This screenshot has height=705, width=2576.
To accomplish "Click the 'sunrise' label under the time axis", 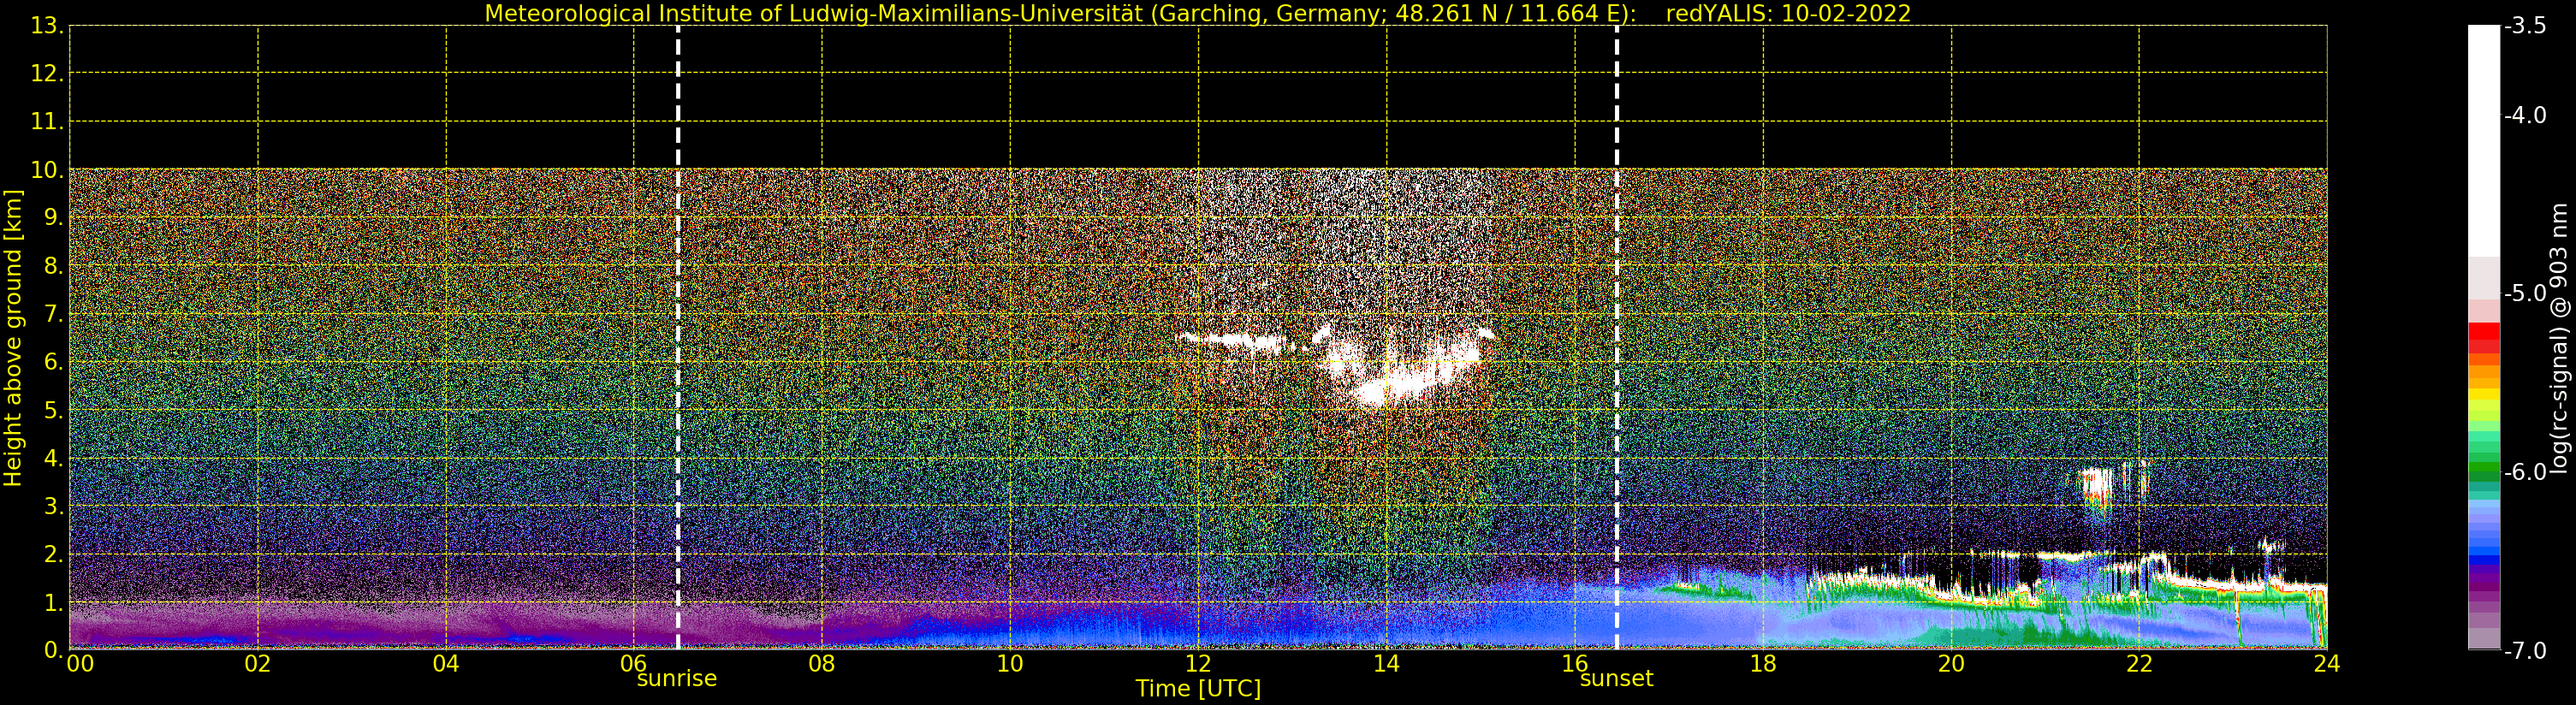I will (x=677, y=679).
